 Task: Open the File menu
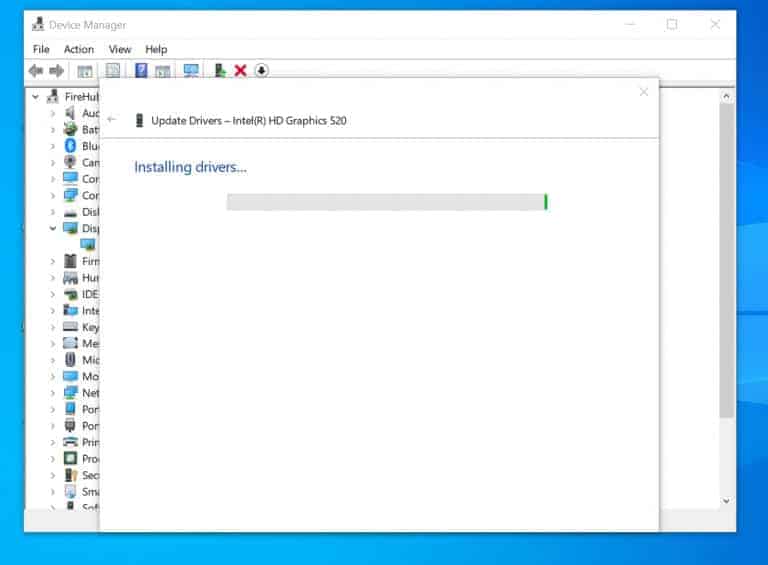[x=41, y=49]
